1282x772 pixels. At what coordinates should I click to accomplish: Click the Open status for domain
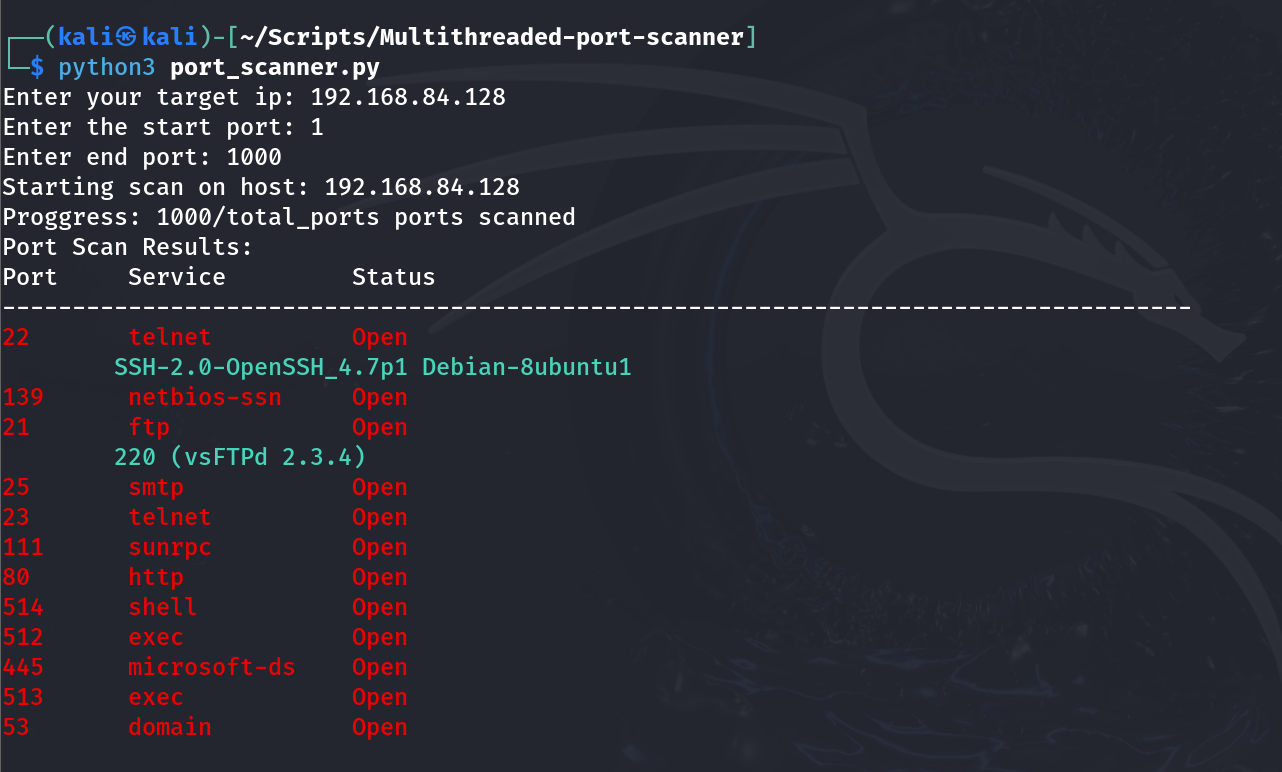point(380,727)
